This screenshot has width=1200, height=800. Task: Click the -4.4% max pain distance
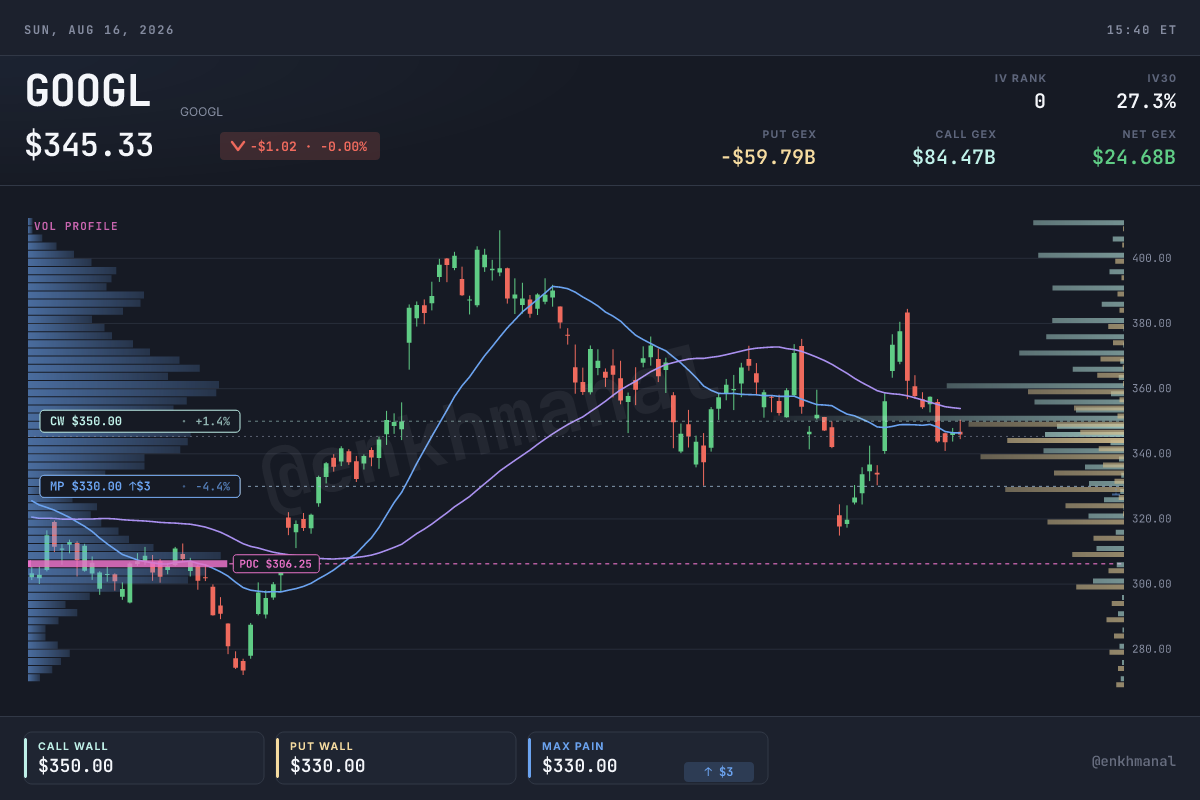[212, 487]
